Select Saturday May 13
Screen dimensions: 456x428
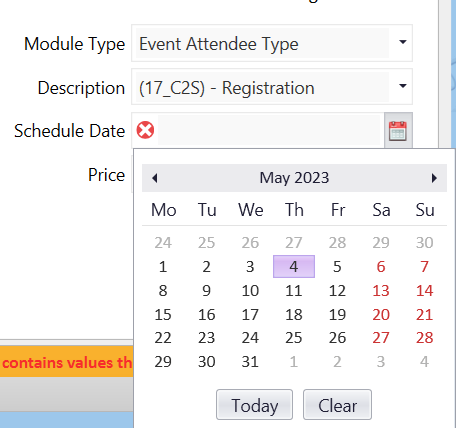click(x=381, y=290)
